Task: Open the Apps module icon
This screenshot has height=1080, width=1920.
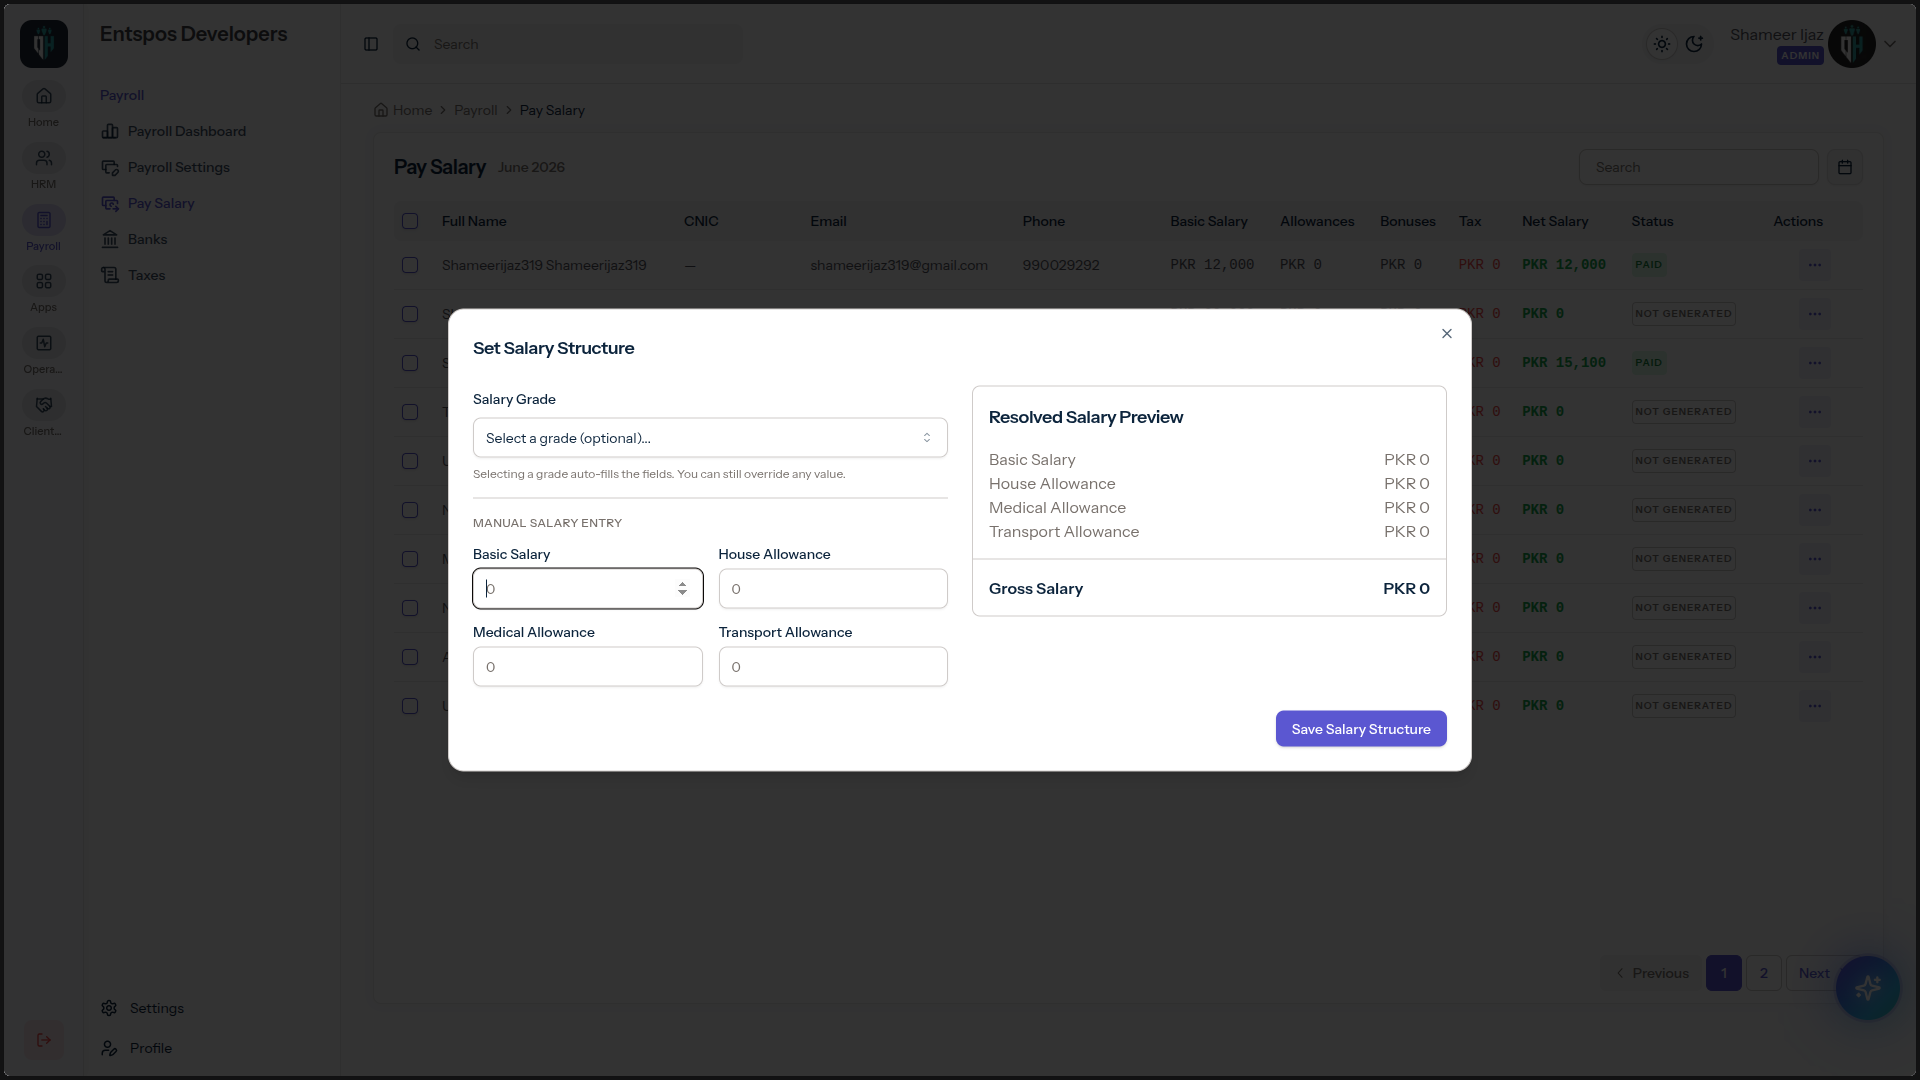Action: 44,282
